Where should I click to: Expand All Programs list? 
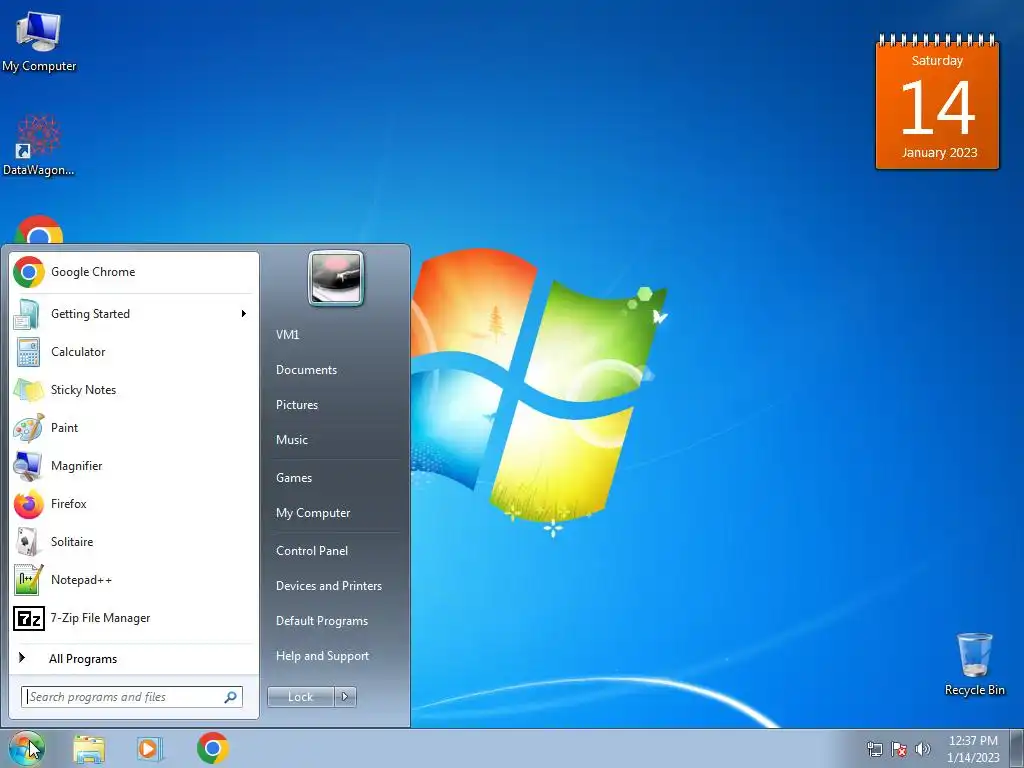(133, 658)
